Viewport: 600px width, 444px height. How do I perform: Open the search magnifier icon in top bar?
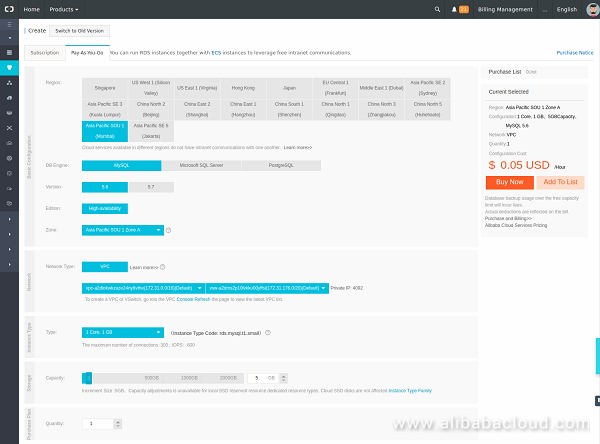tap(437, 10)
